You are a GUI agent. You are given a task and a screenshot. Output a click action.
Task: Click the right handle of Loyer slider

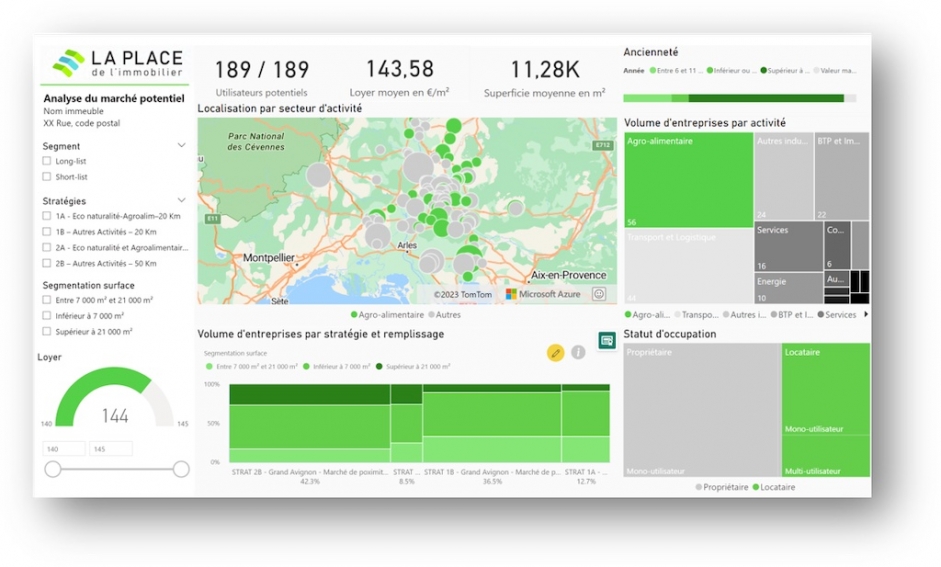(x=181, y=469)
